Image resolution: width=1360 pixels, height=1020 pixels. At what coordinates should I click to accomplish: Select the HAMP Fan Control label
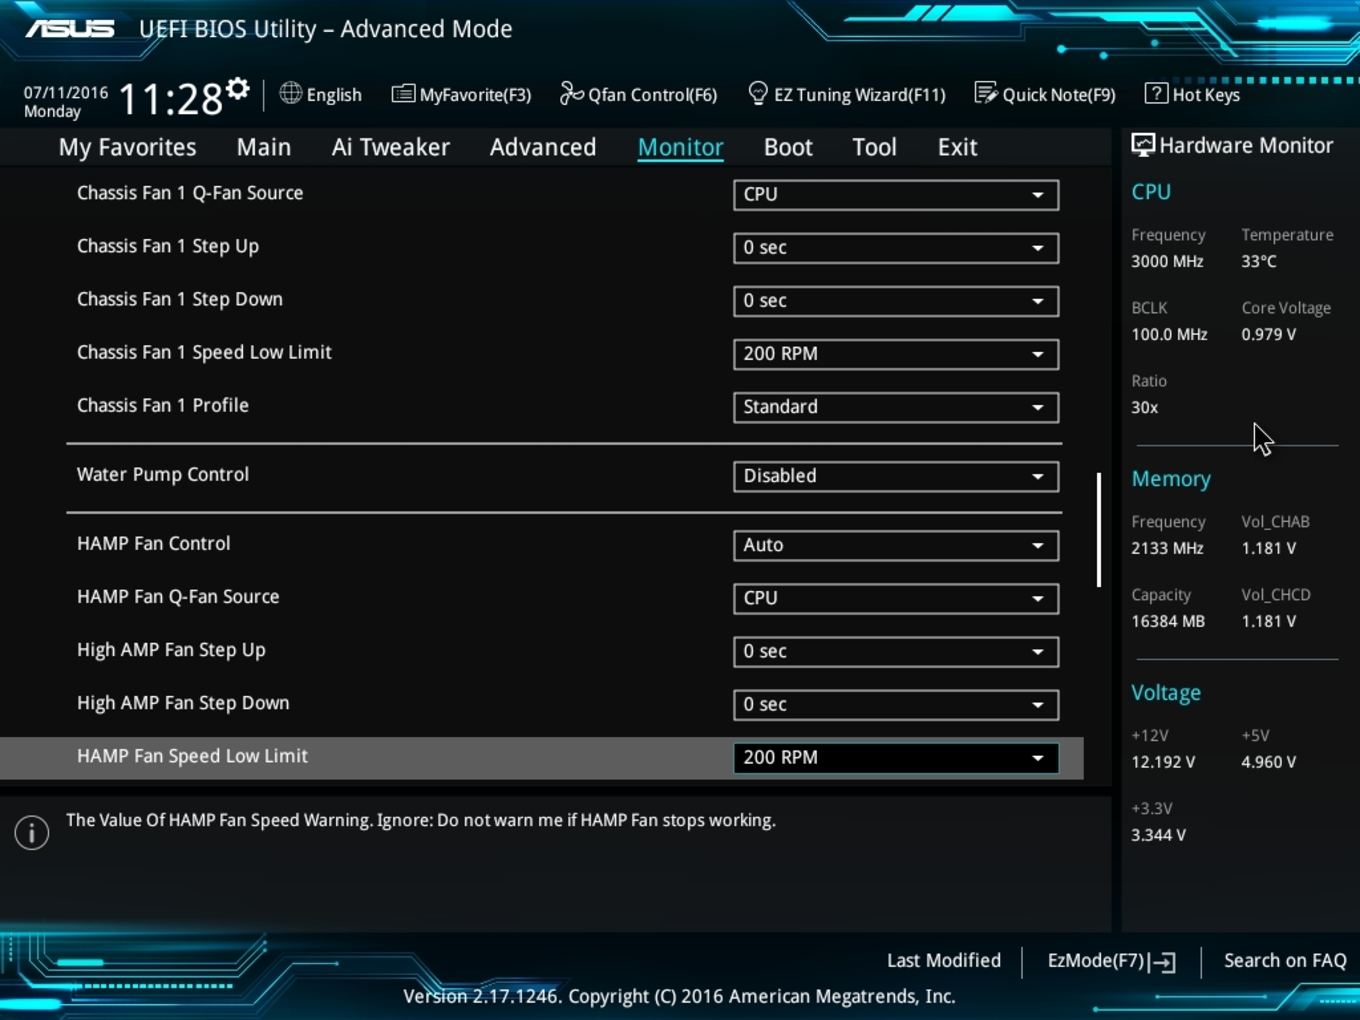[154, 543]
